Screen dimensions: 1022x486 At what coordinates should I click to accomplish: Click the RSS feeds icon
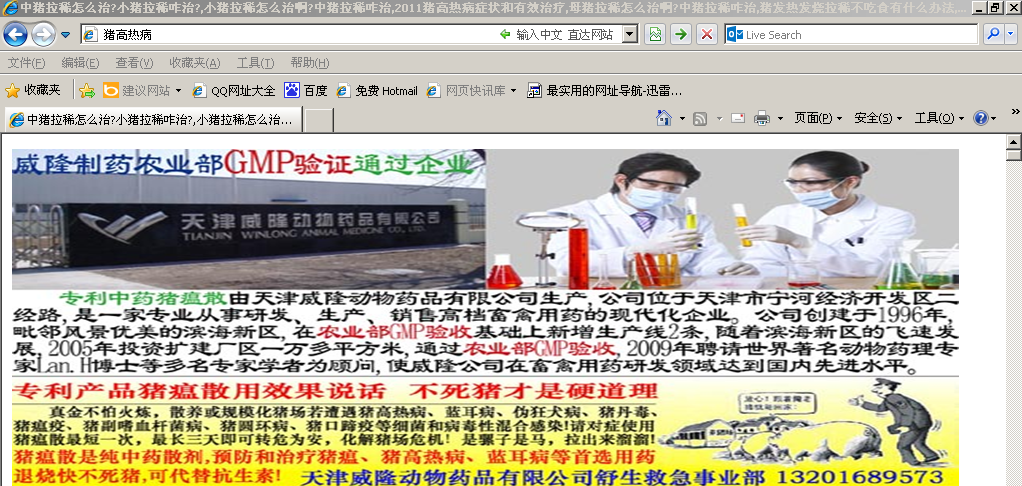point(701,118)
